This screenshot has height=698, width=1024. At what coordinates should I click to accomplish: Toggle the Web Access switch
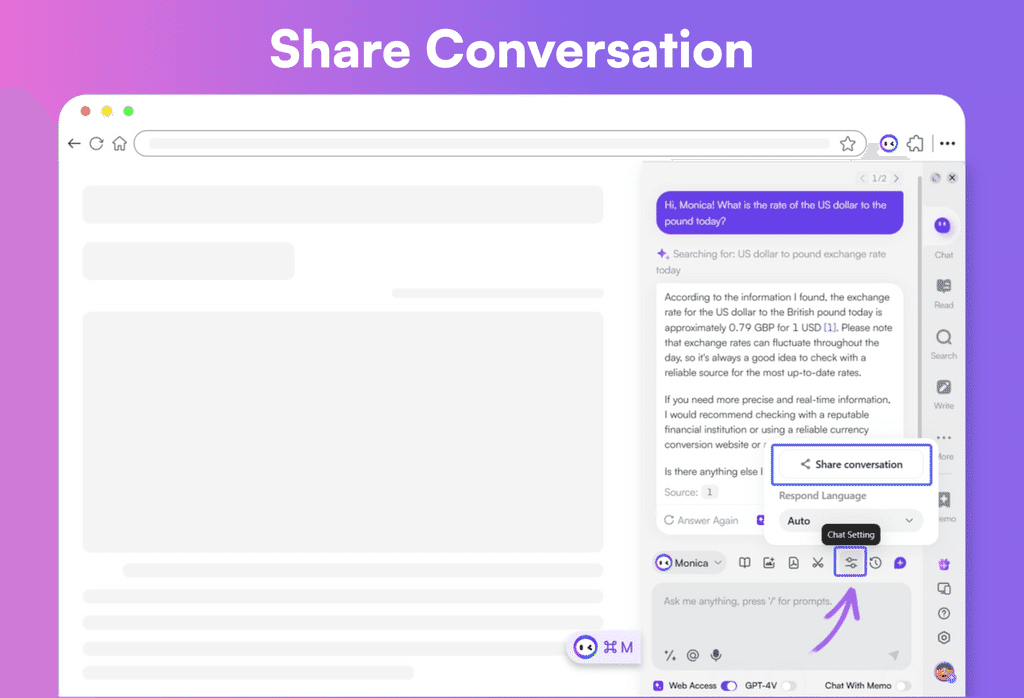pos(729,686)
